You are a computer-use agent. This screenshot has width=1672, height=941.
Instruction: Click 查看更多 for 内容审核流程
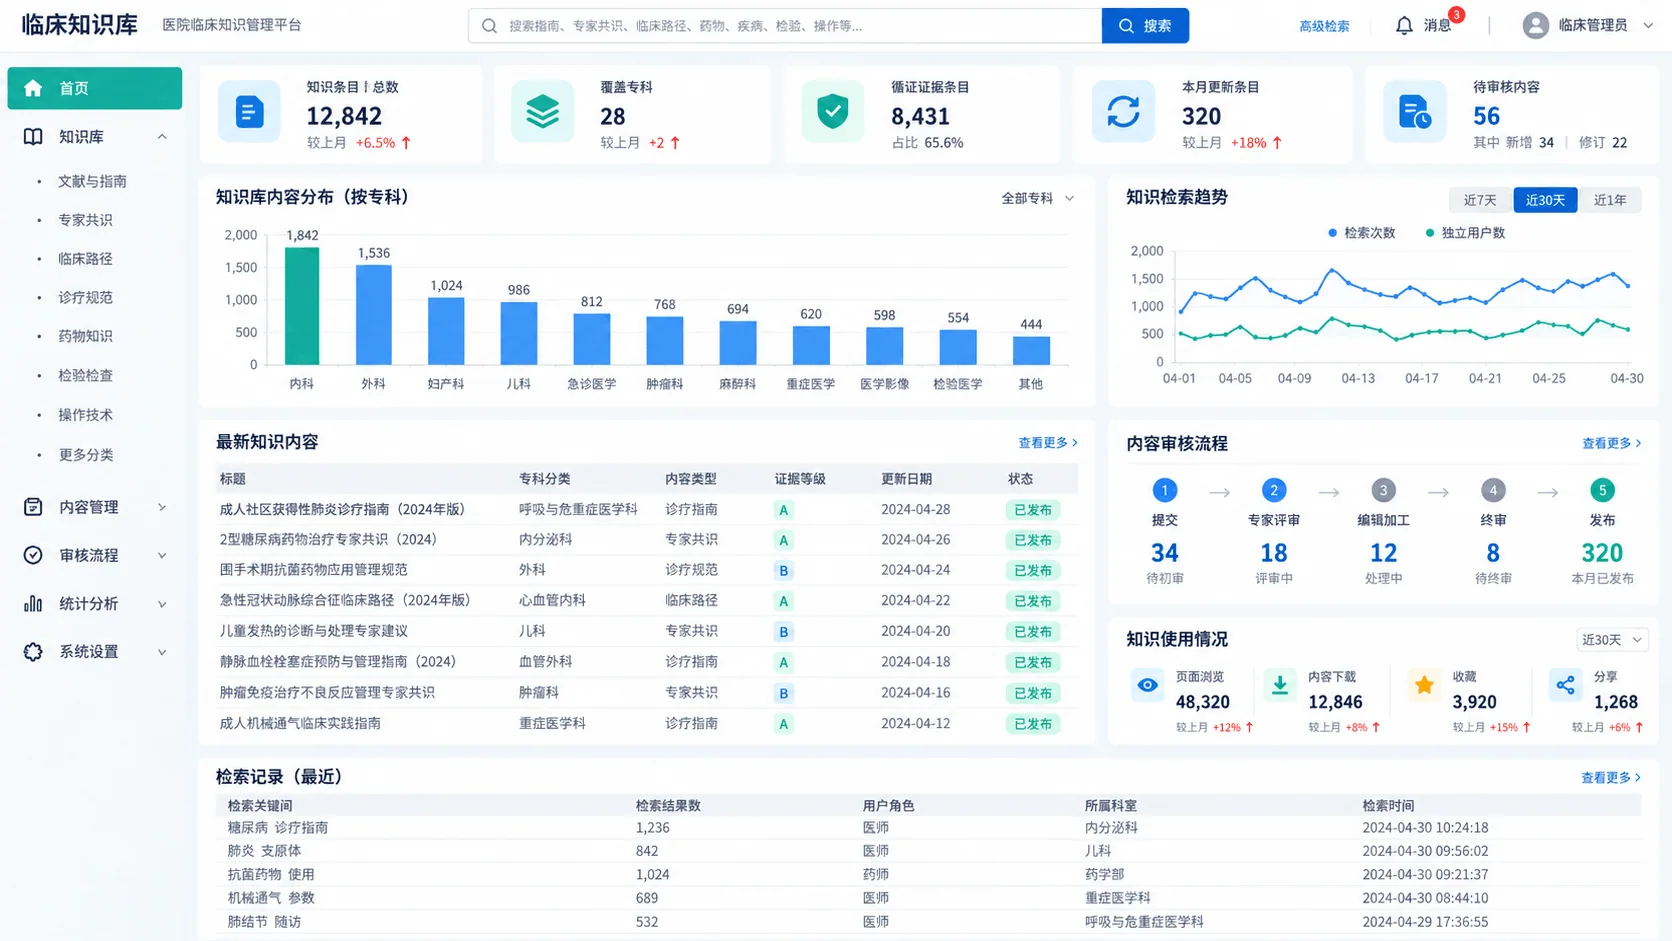pos(1611,443)
